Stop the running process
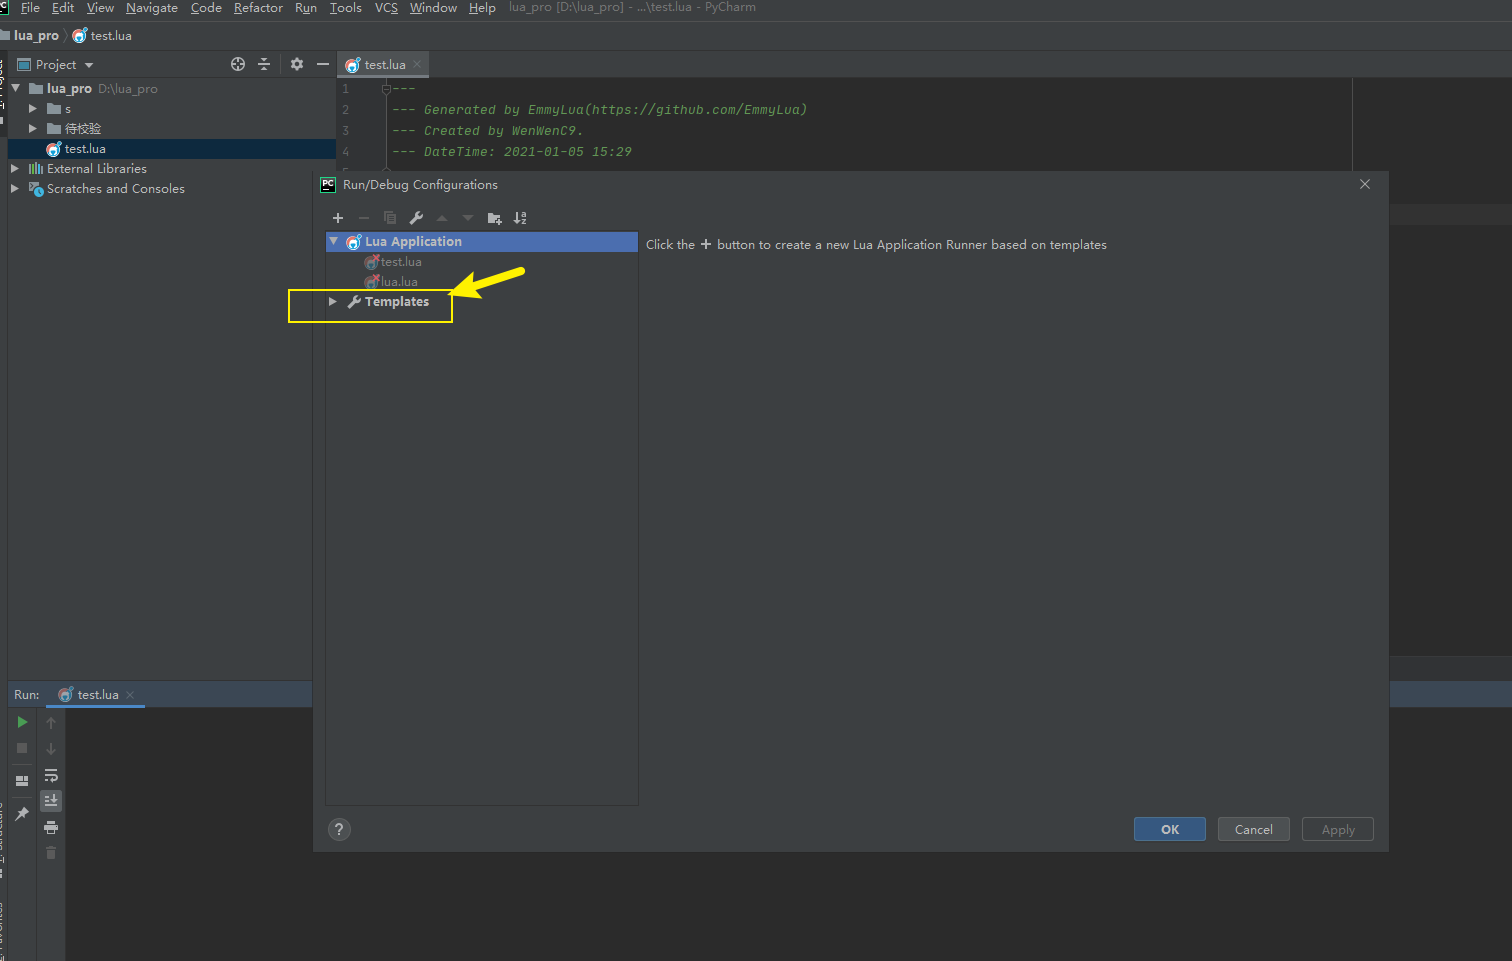Image resolution: width=1512 pixels, height=961 pixels. pyautogui.click(x=22, y=748)
